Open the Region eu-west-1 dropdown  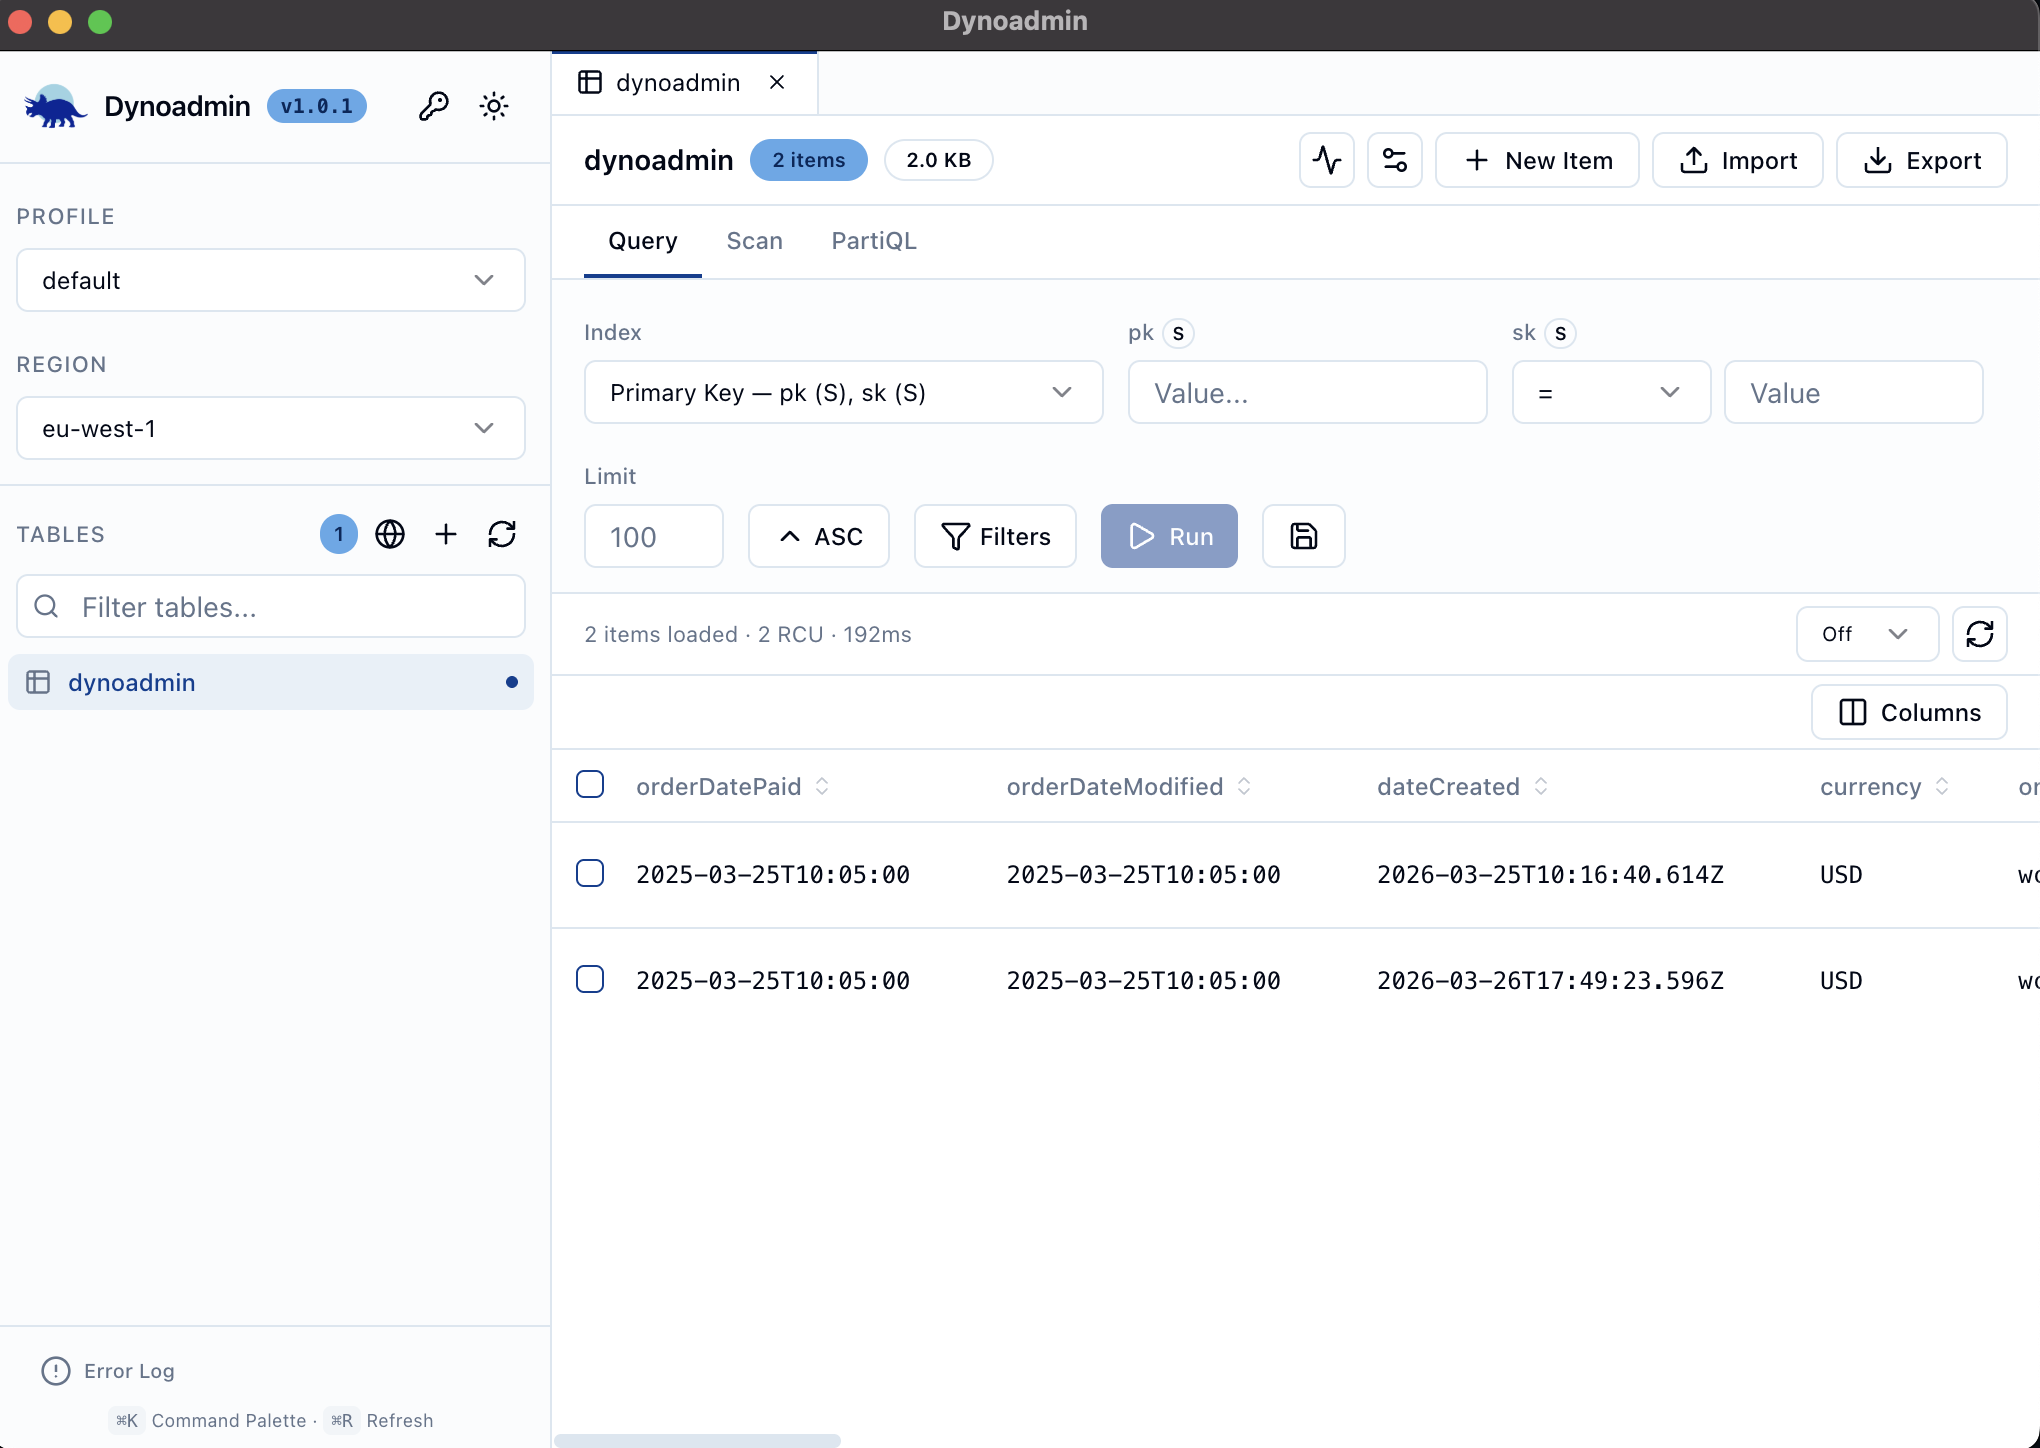(270, 428)
